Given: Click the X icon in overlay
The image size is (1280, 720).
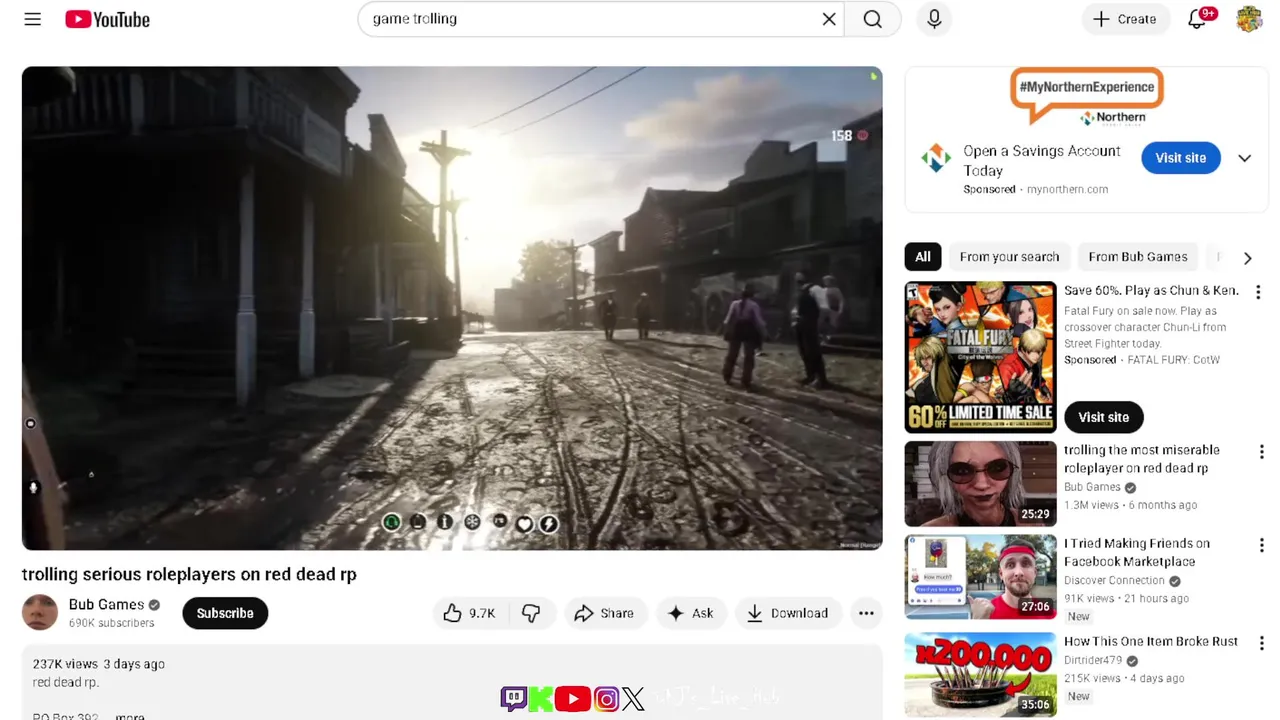Looking at the screenshot, I should (633, 699).
